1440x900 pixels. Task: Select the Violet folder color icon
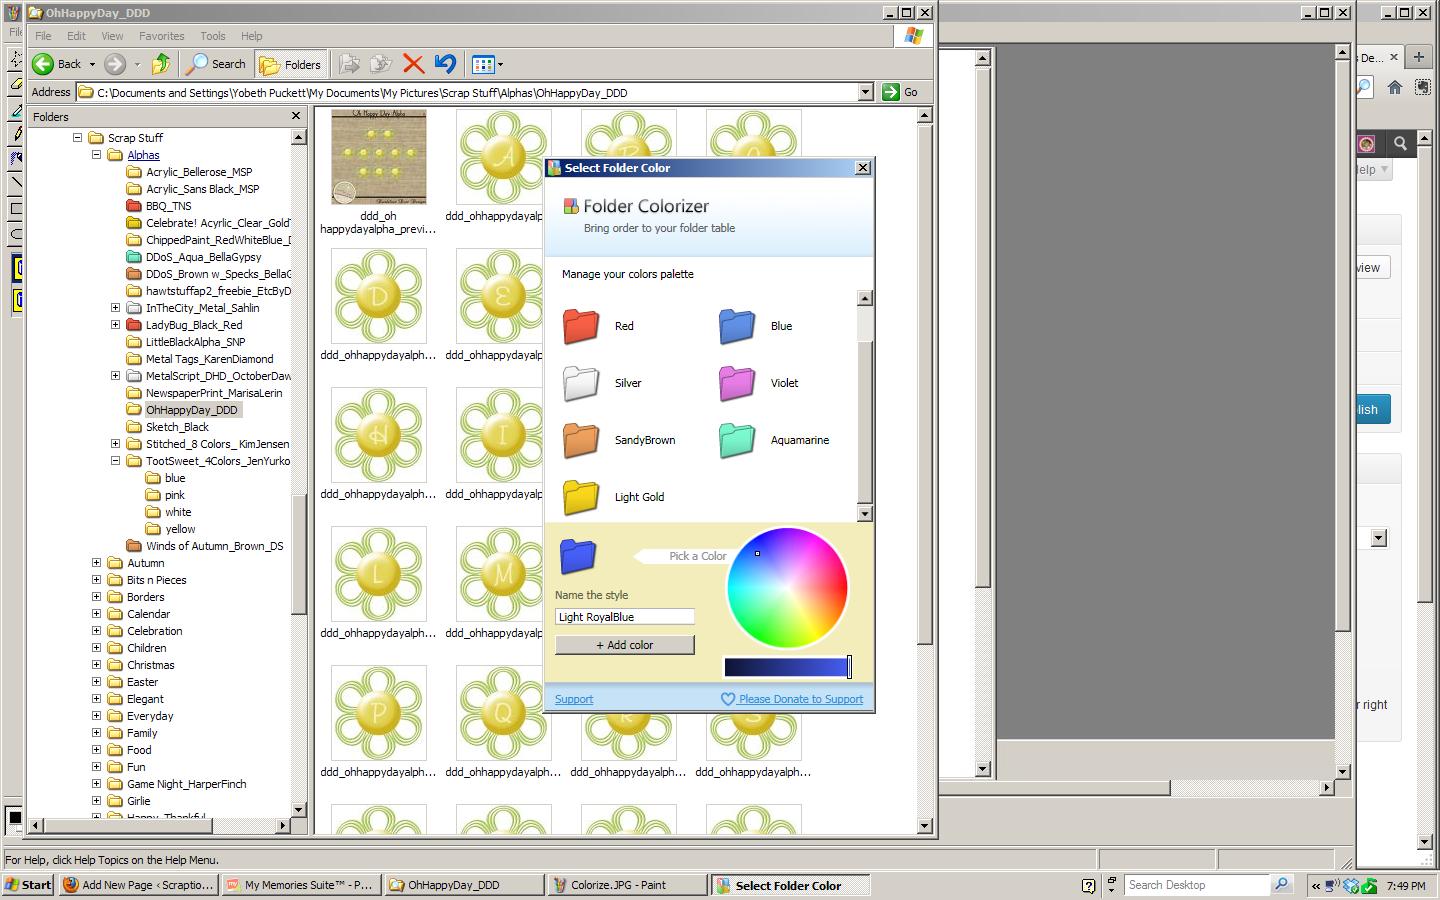737,383
